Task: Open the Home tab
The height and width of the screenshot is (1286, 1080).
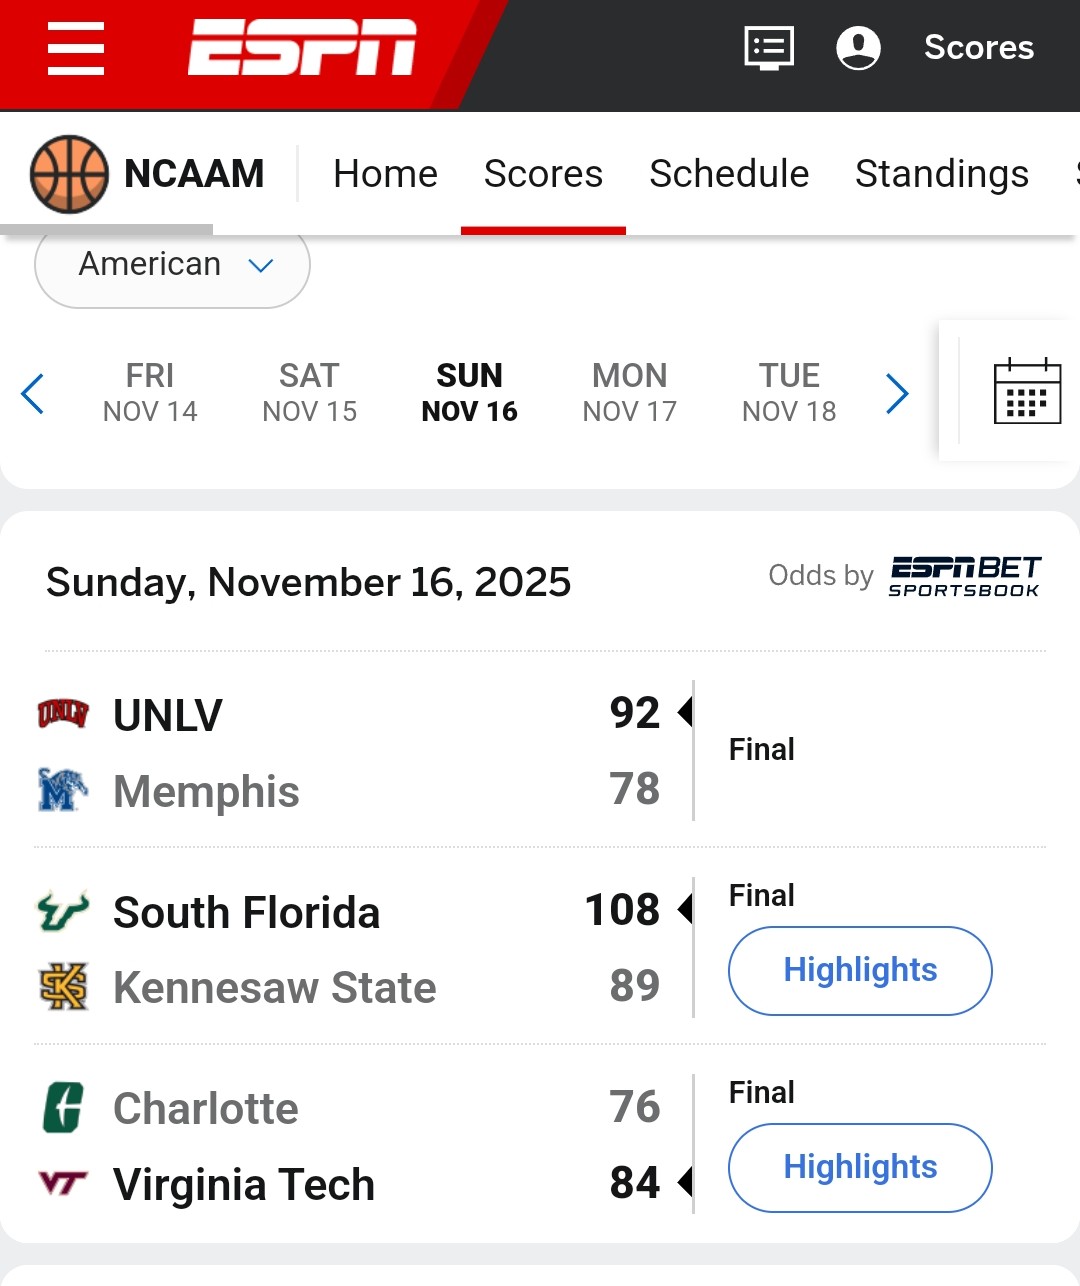Action: [x=385, y=174]
